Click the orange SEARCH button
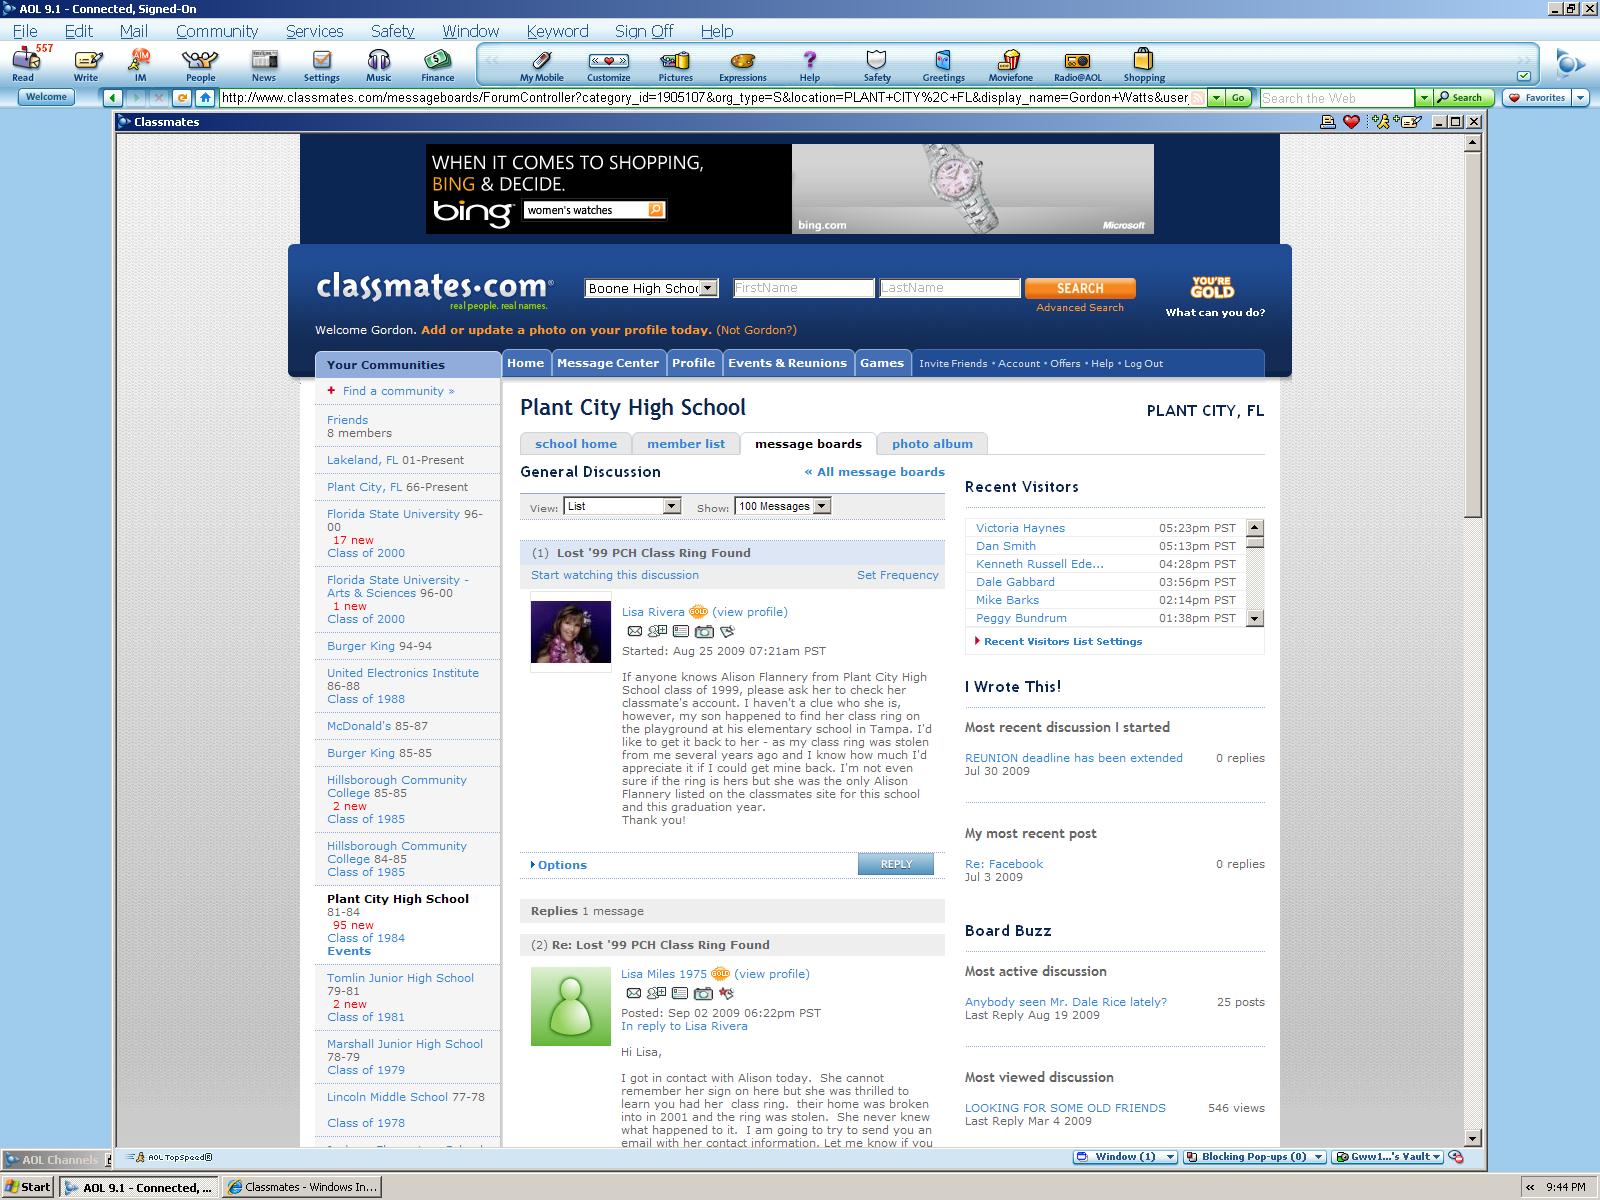Viewport: 1600px width, 1200px height. [1080, 288]
